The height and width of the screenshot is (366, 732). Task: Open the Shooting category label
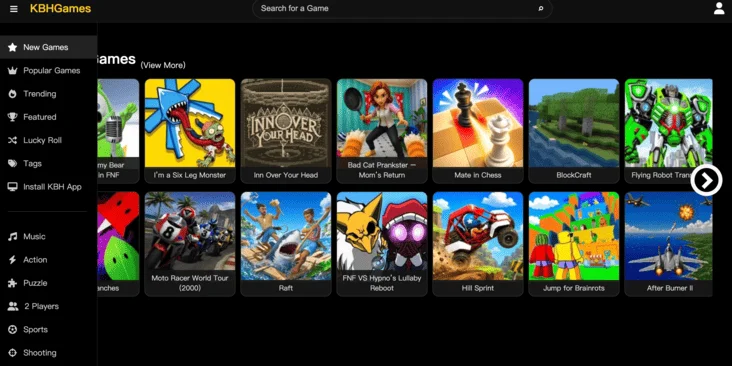[40, 353]
